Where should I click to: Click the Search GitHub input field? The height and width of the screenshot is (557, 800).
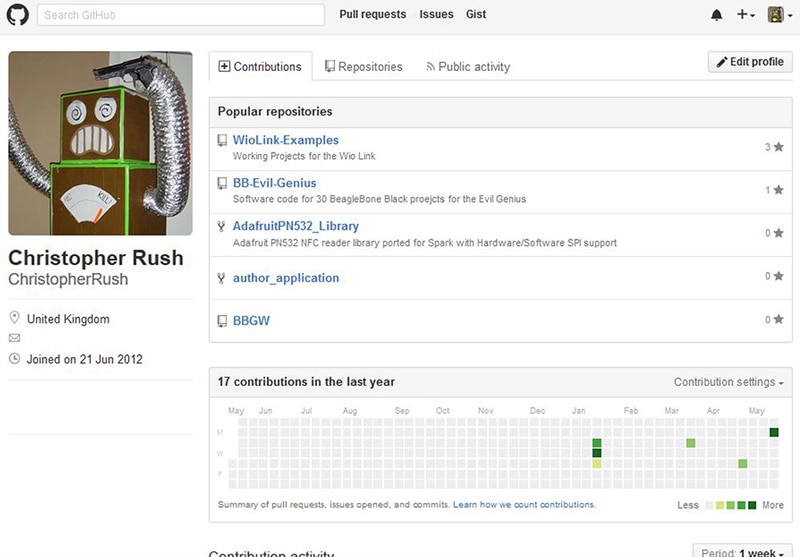click(181, 15)
